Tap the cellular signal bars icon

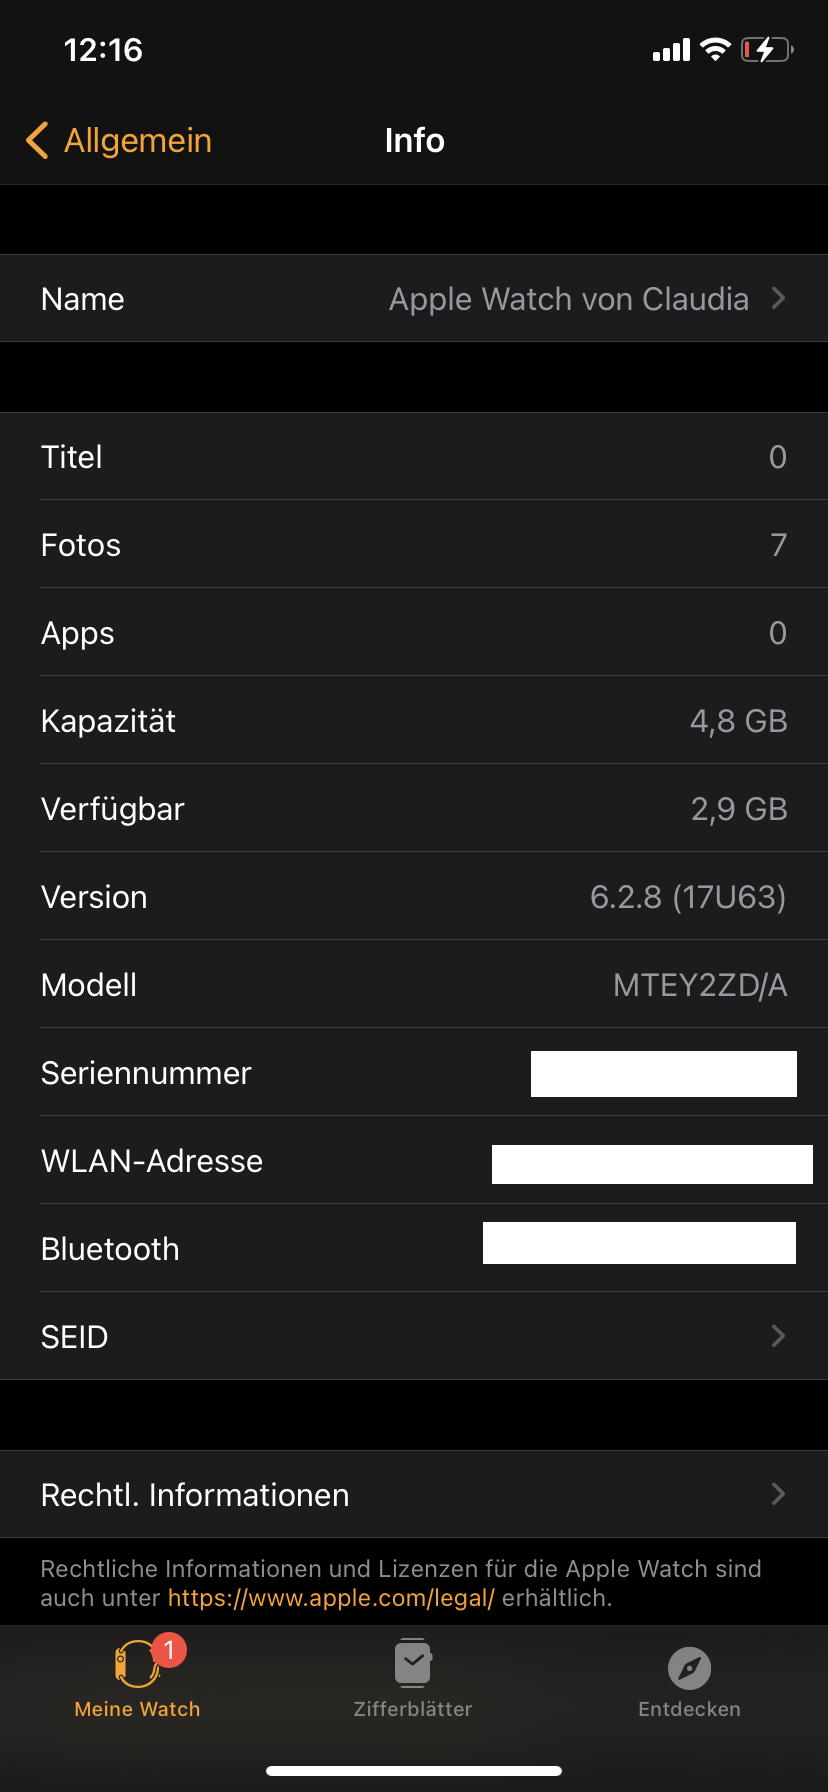[x=671, y=50]
